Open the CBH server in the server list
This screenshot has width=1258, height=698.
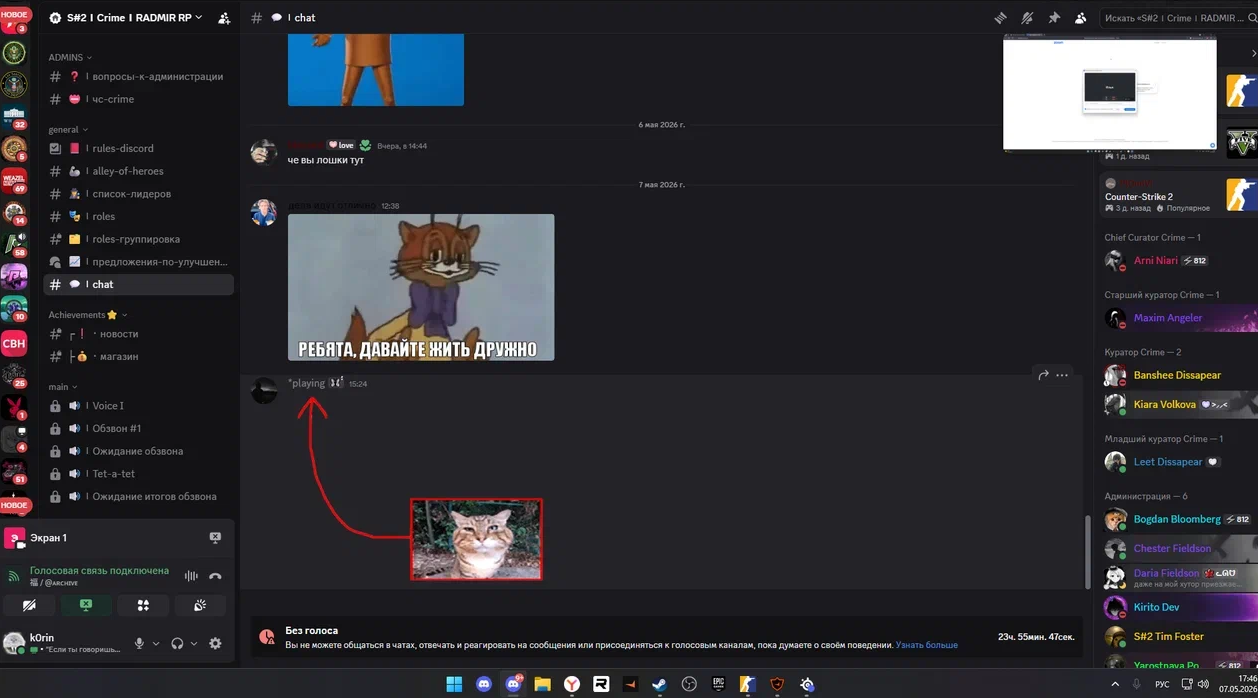click(14, 343)
